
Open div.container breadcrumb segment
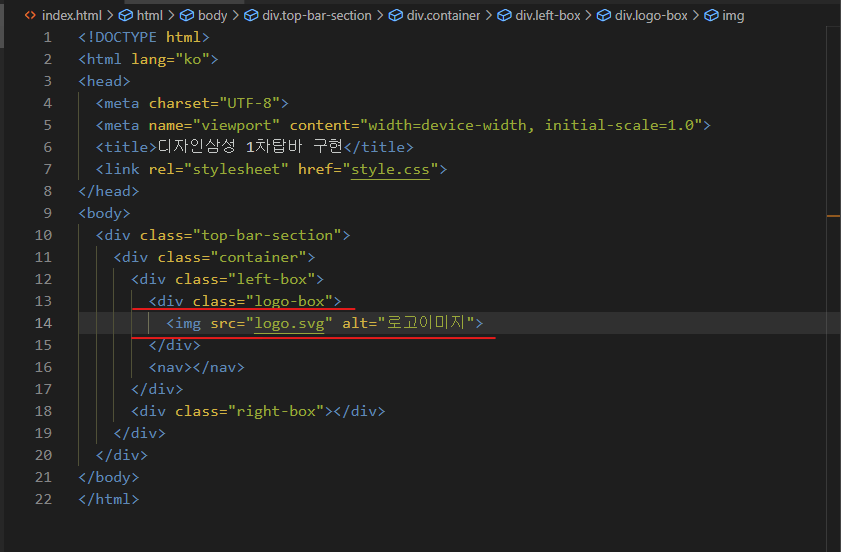tap(443, 16)
